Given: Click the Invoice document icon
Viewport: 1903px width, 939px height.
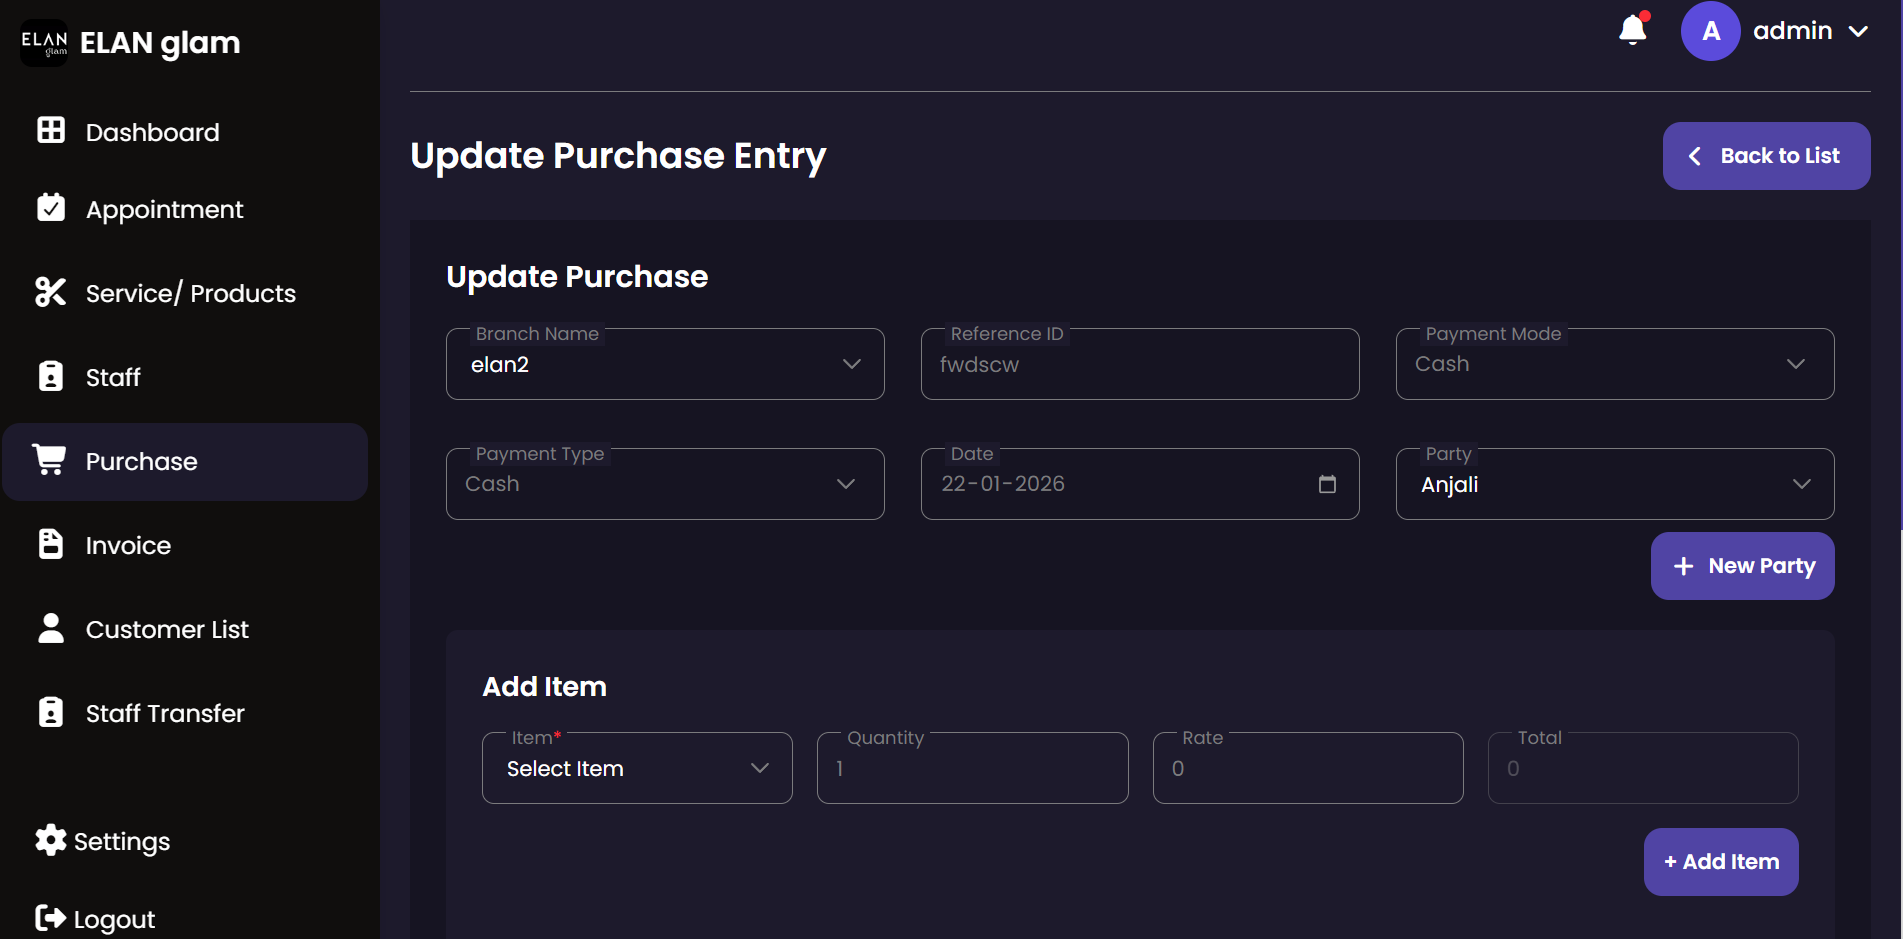Looking at the screenshot, I should tap(51, 544).
